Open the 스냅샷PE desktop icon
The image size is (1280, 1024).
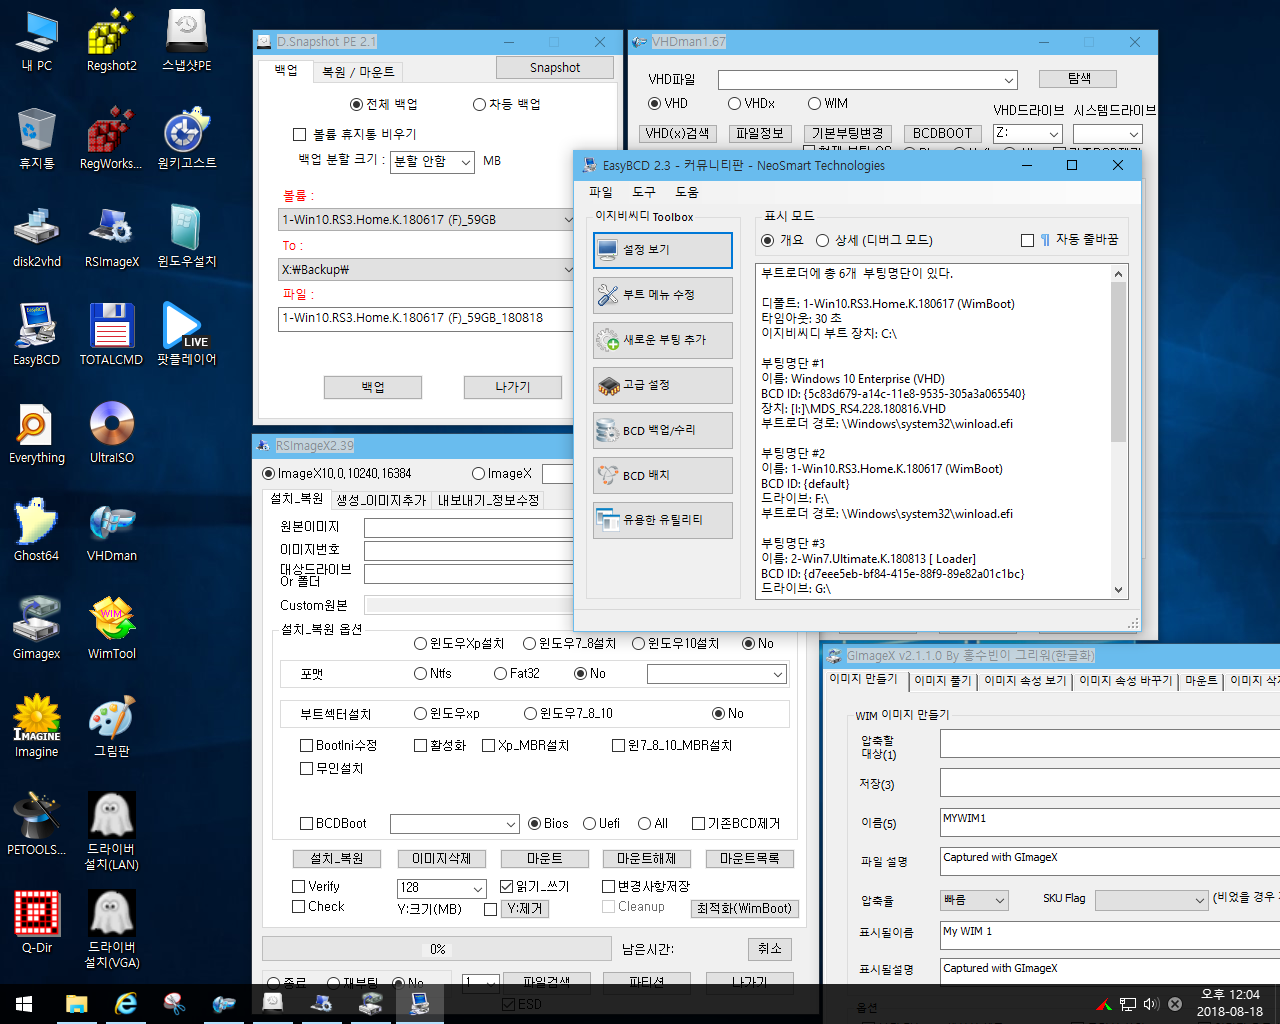pos(186,42)
